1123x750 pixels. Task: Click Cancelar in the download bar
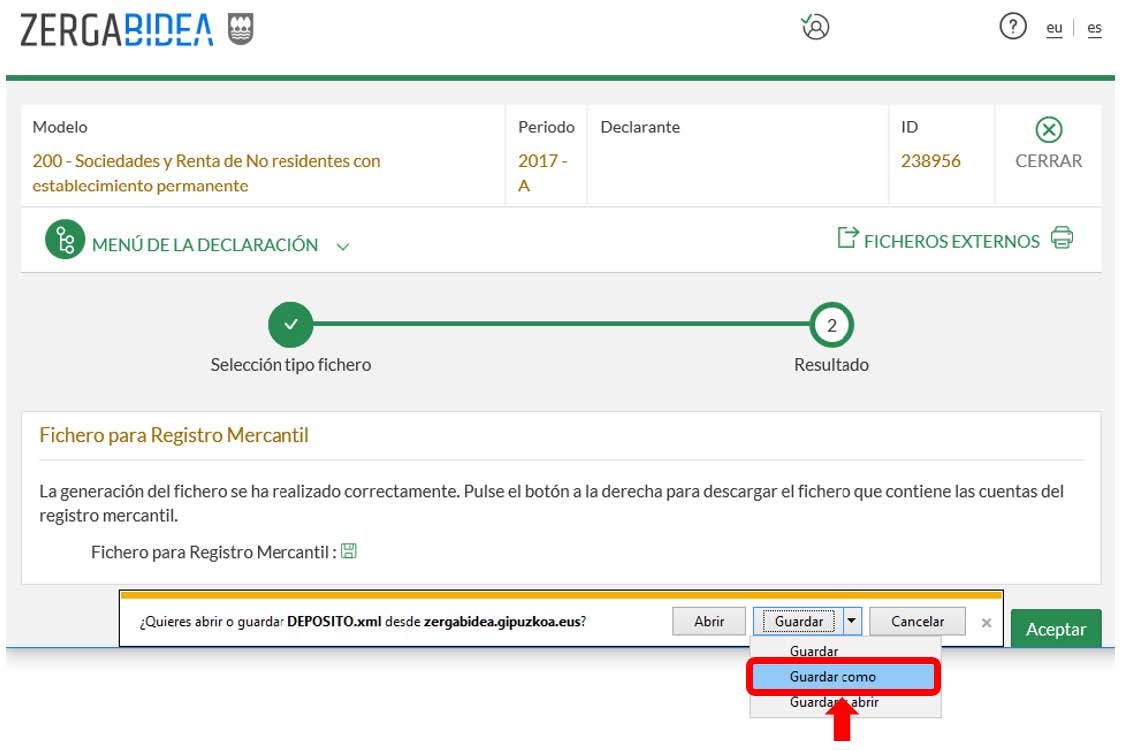(917, 621)
